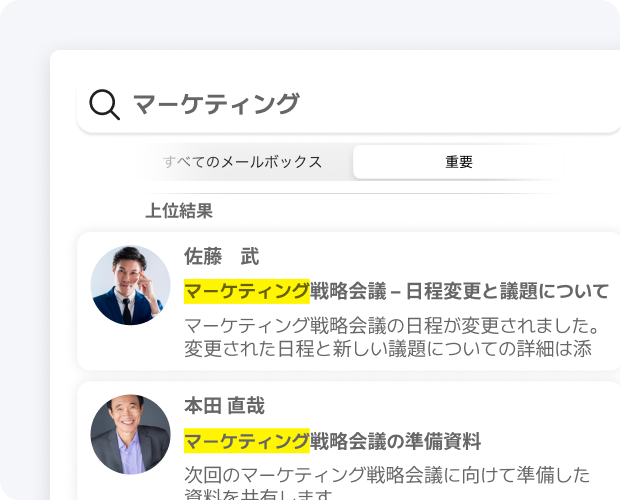
Task: Switch to the すべてのメールボックス tab
Action: pos(242,162)
